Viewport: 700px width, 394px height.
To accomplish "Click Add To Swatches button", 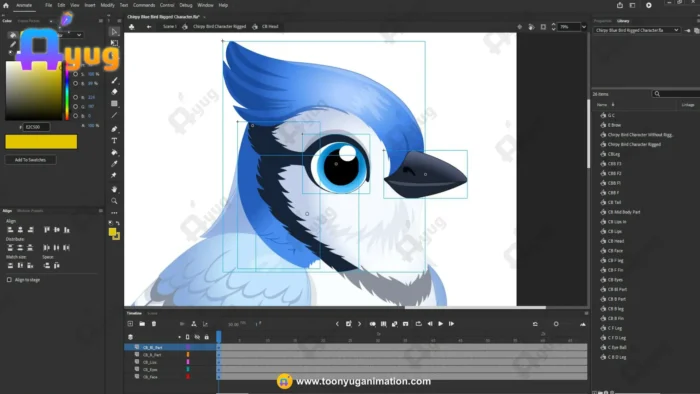I will coord(30,160).
